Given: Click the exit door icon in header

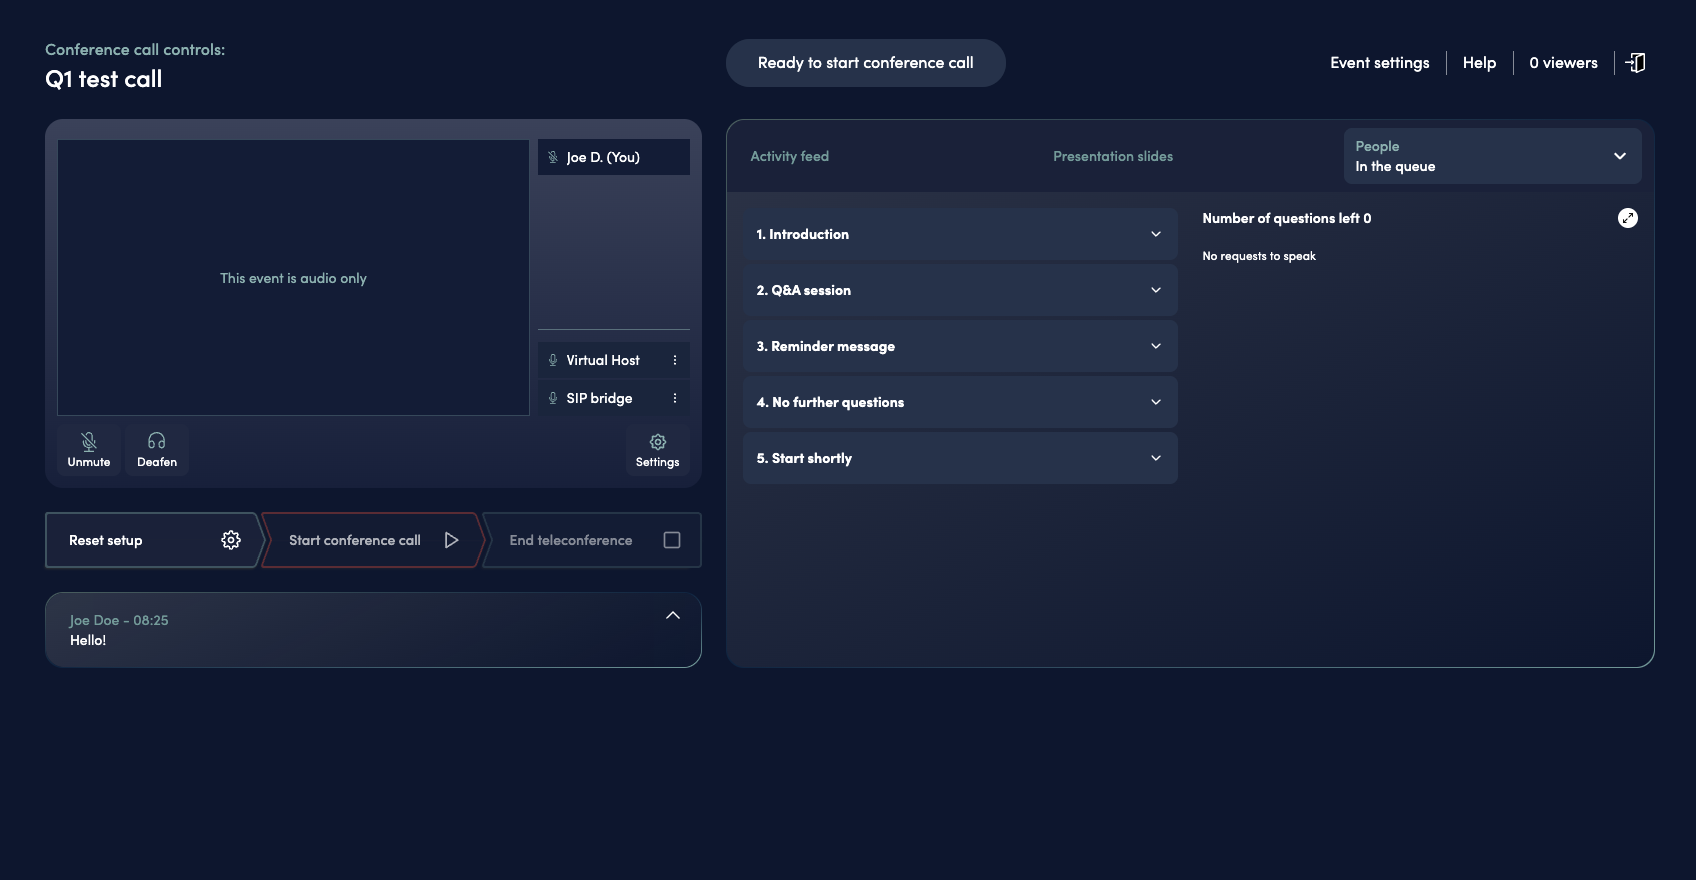Looking at the screenshot, I should coord(1635,63).
